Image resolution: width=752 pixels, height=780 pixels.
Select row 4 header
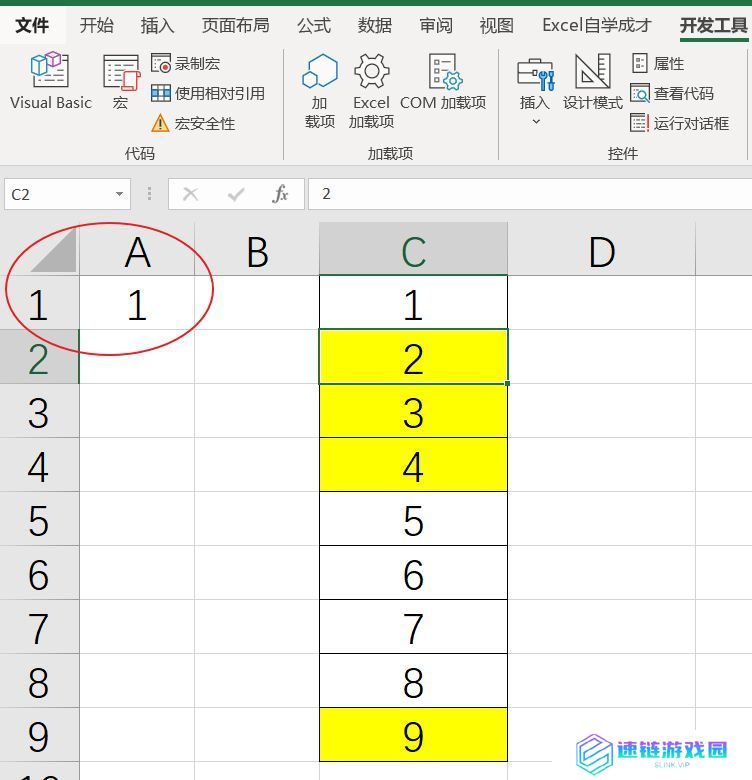(39, 465)
